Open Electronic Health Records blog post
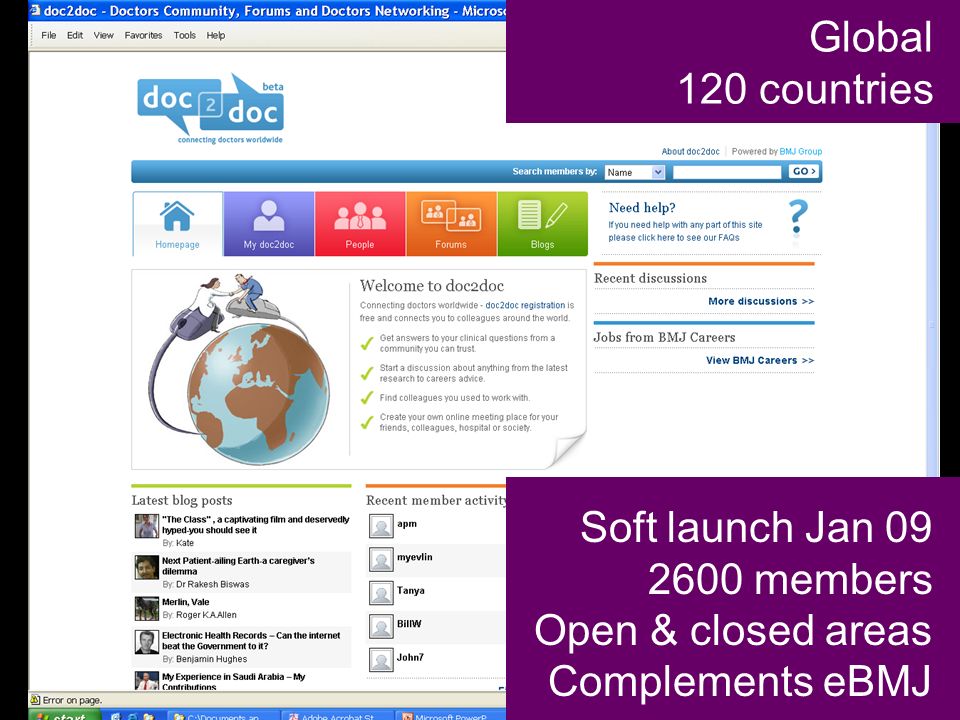This screenshot has height=720, width=960. click(251, 640)
